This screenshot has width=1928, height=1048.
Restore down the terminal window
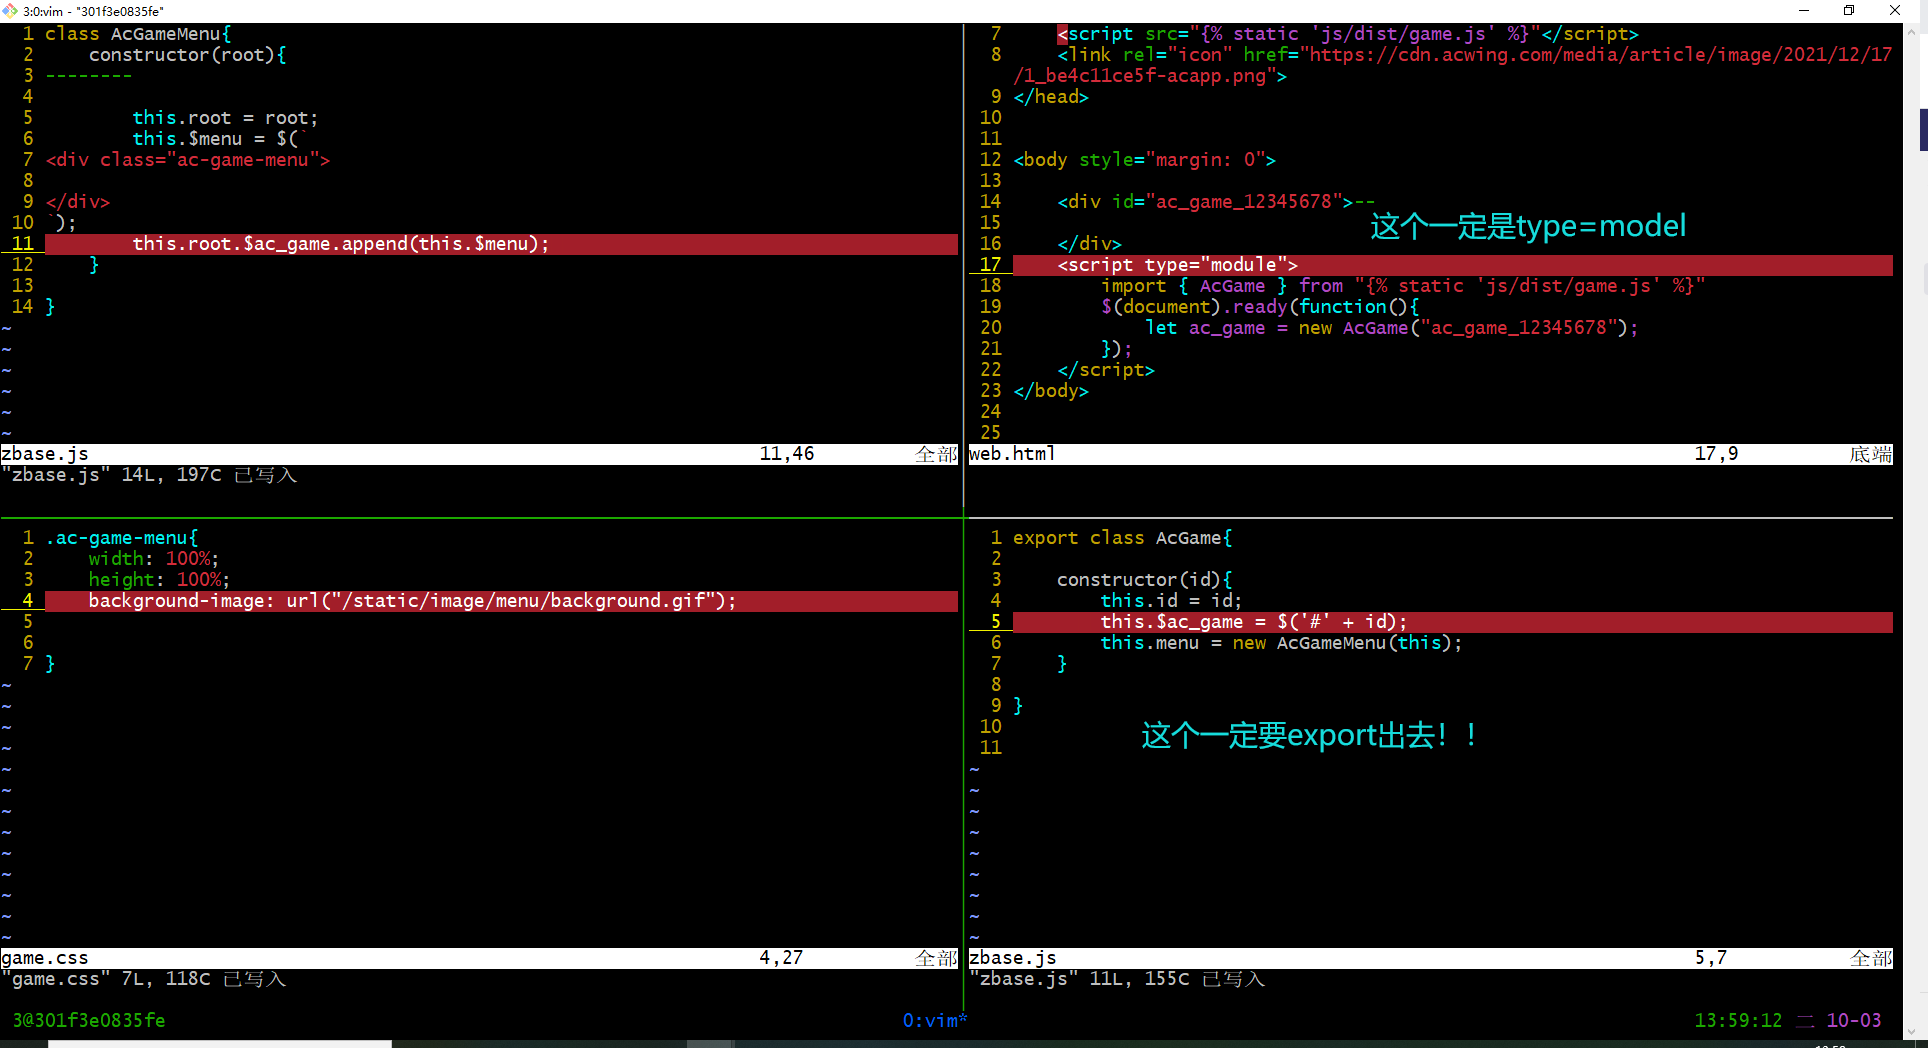[x=1849, y=11]
